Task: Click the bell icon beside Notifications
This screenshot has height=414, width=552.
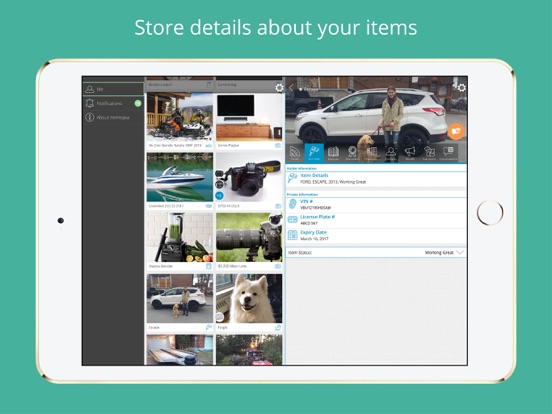Action: coord(89,103)
